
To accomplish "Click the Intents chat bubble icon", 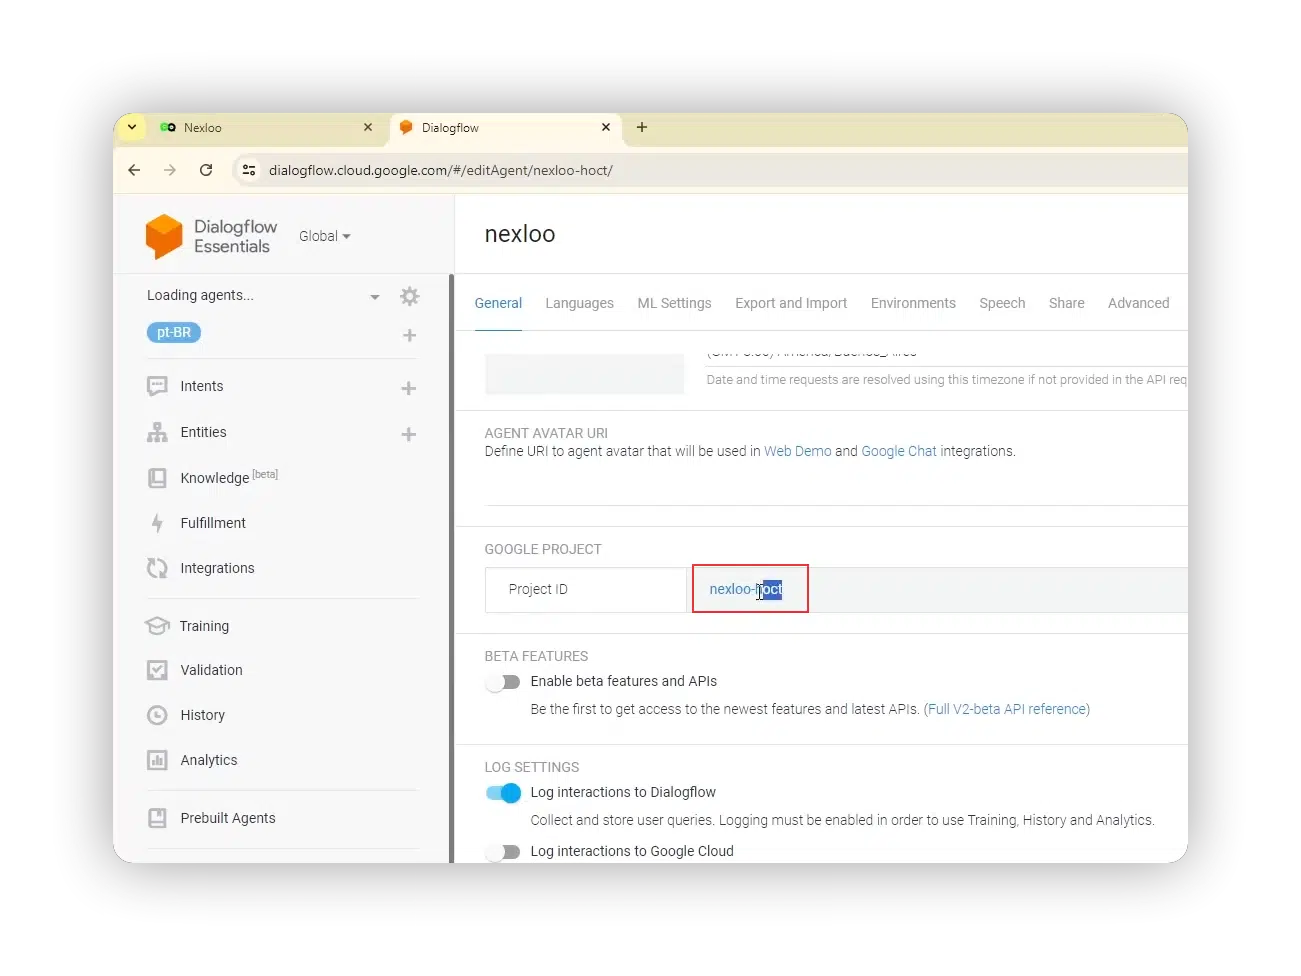I will click(x=157, y=386).
